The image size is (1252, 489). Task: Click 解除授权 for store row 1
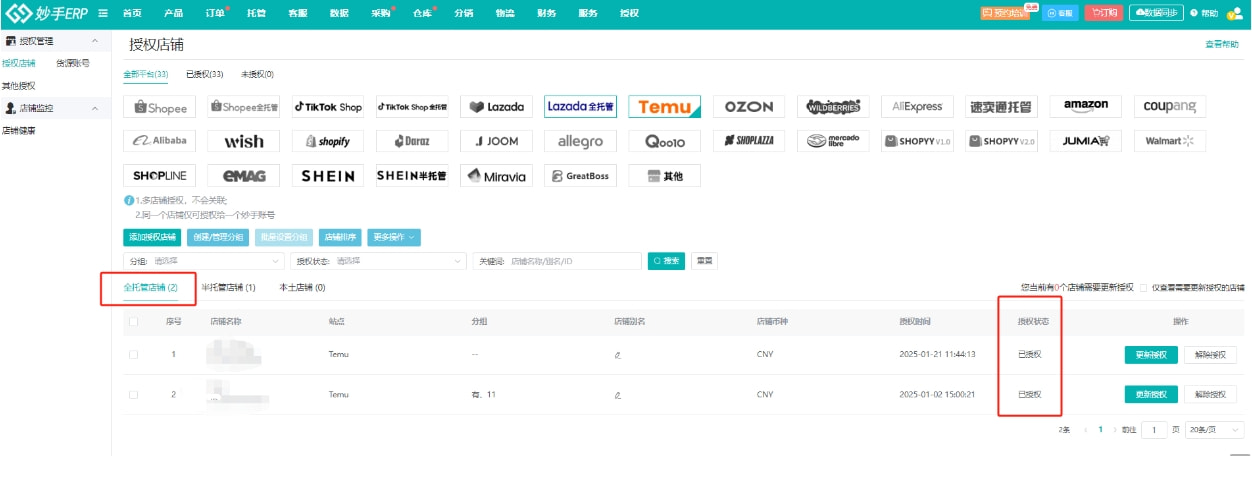click(x=1210, y=355)
